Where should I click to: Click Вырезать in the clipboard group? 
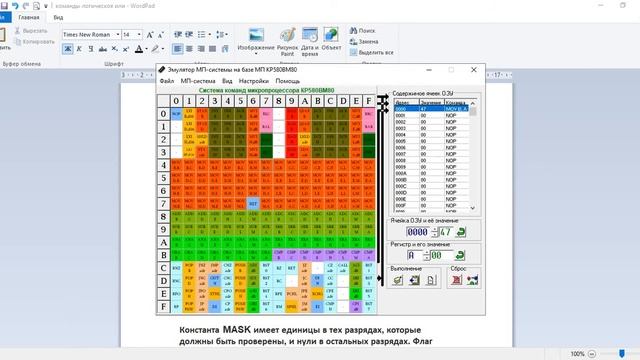pos(32,31)
